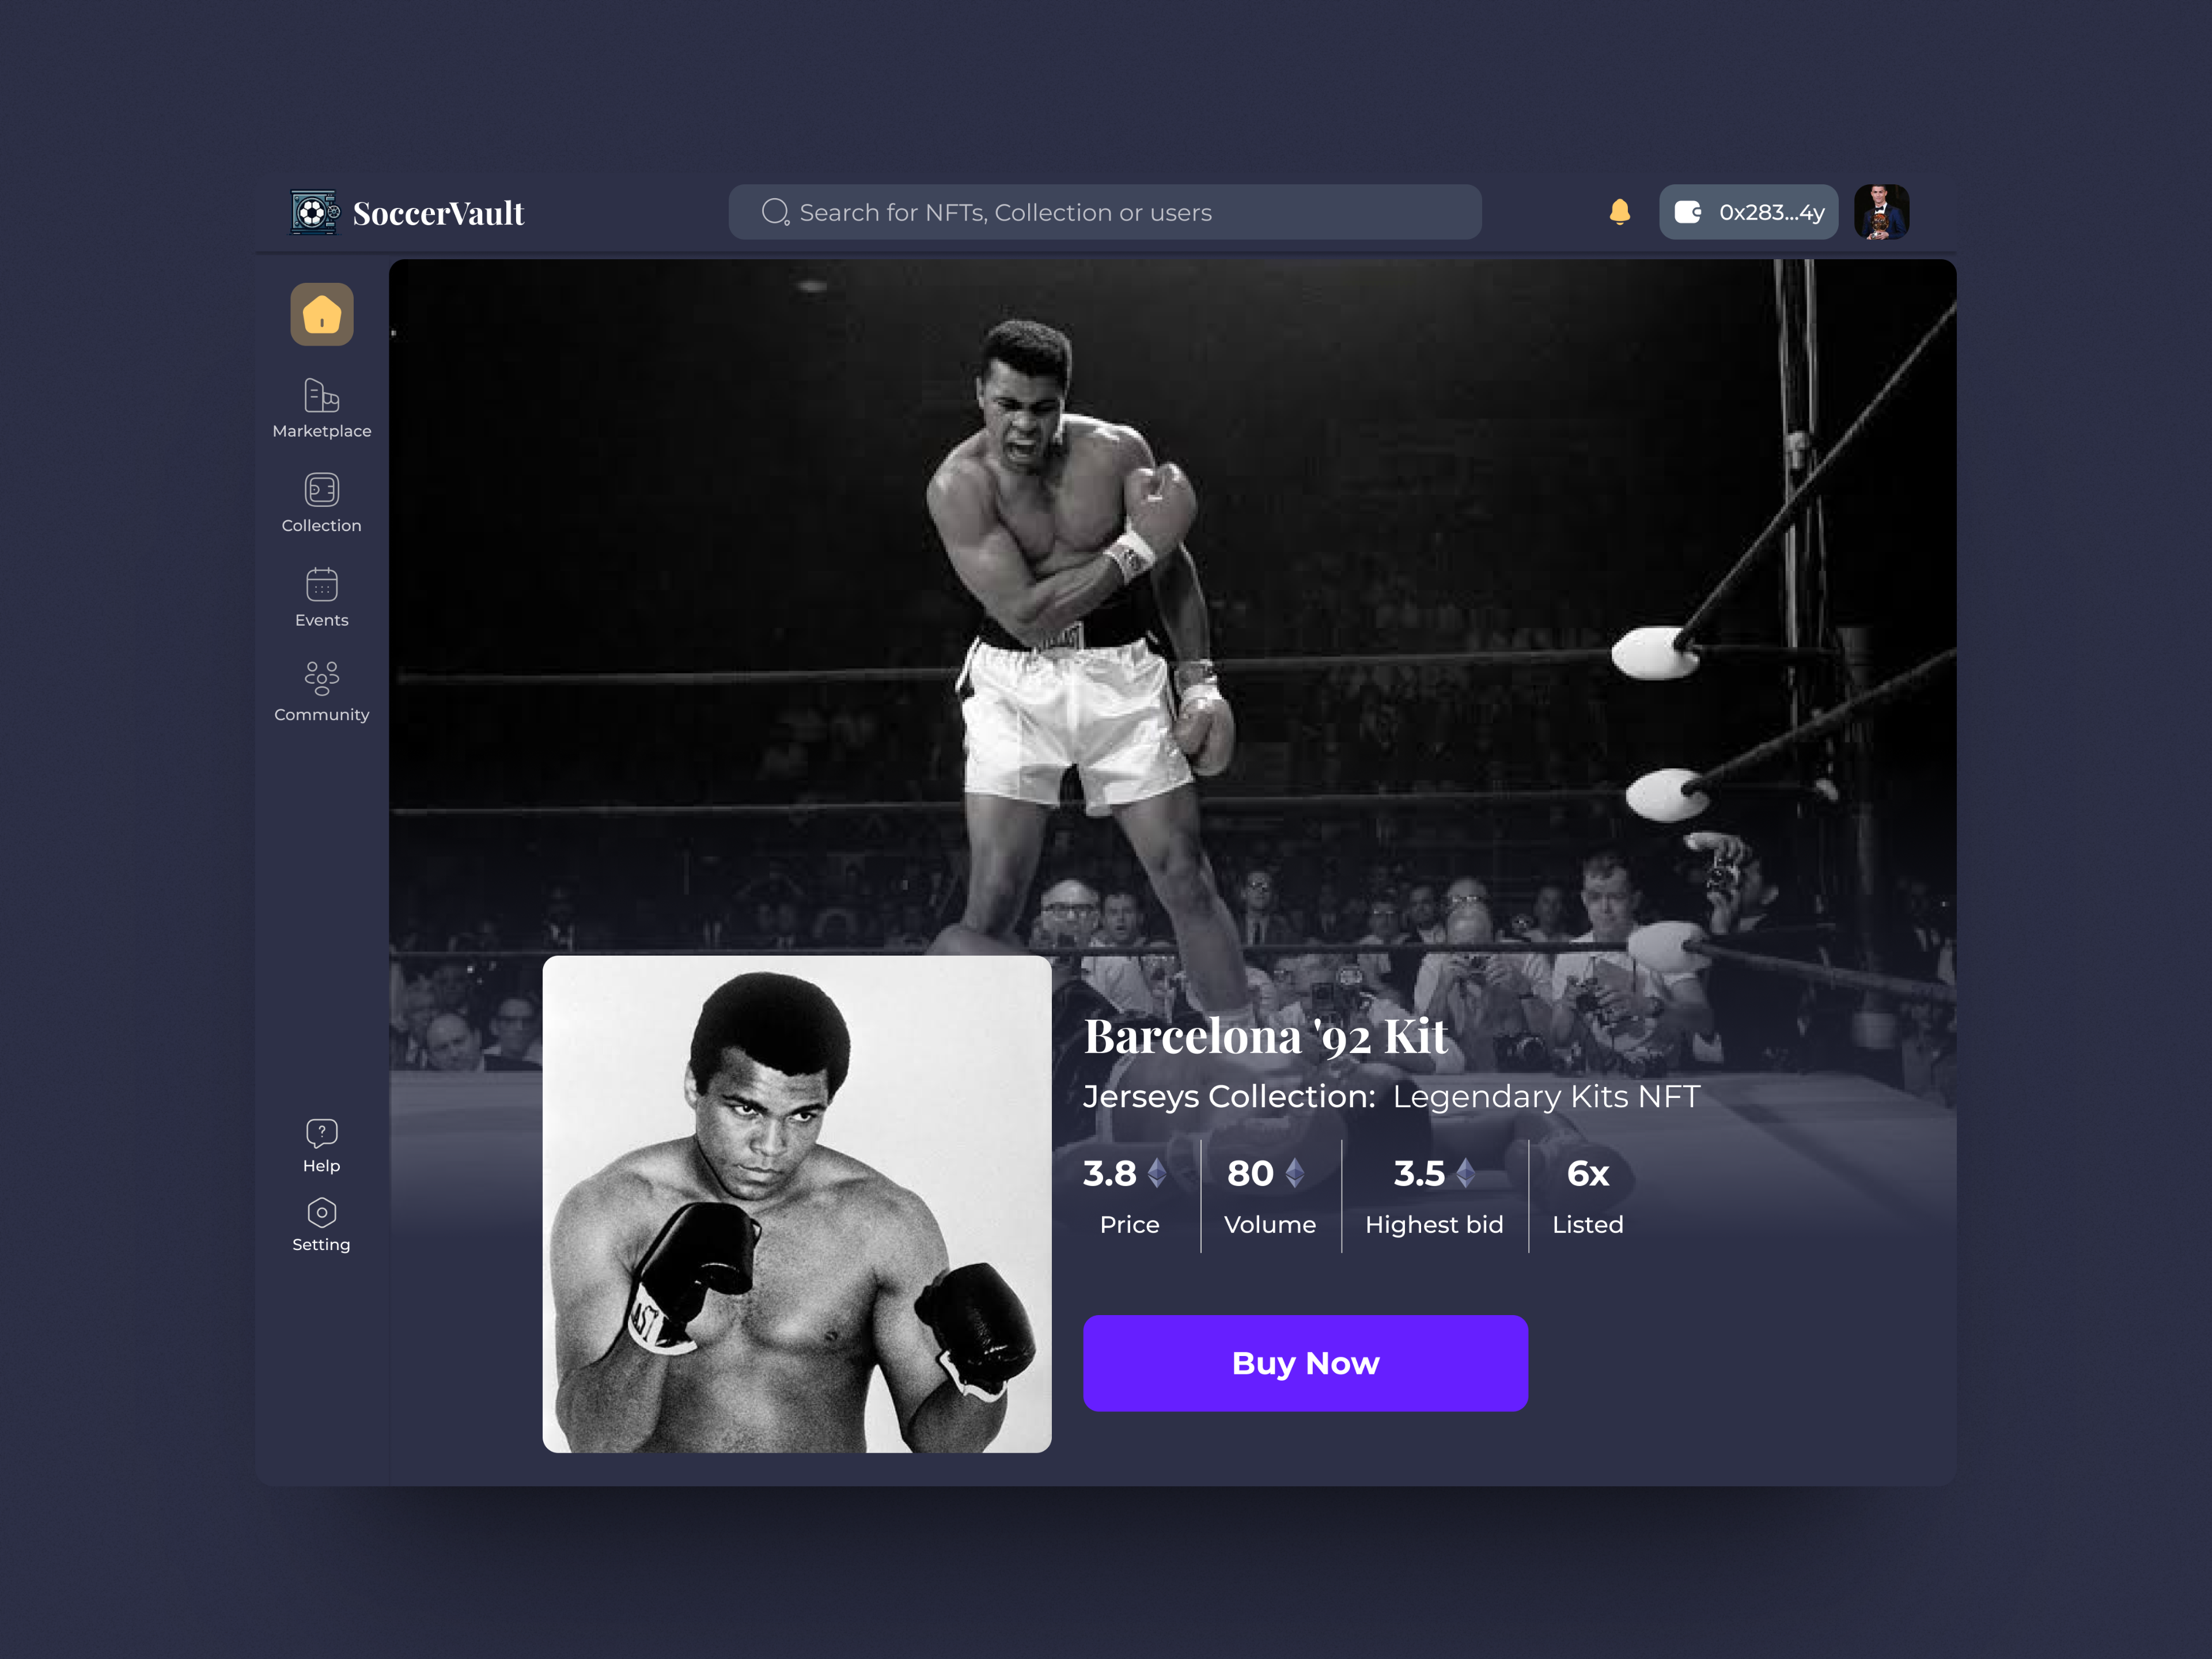
Task: Click the search magnifier icon
Action: click(x=775, y=212)
